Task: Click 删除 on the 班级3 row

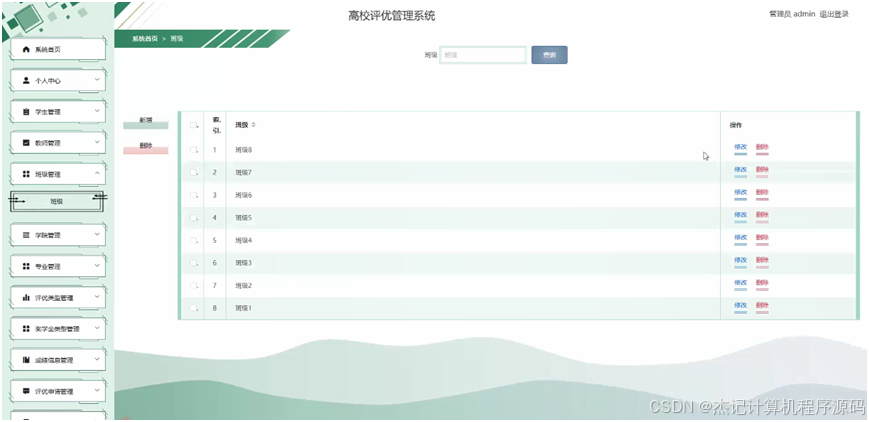Action: 762,261
